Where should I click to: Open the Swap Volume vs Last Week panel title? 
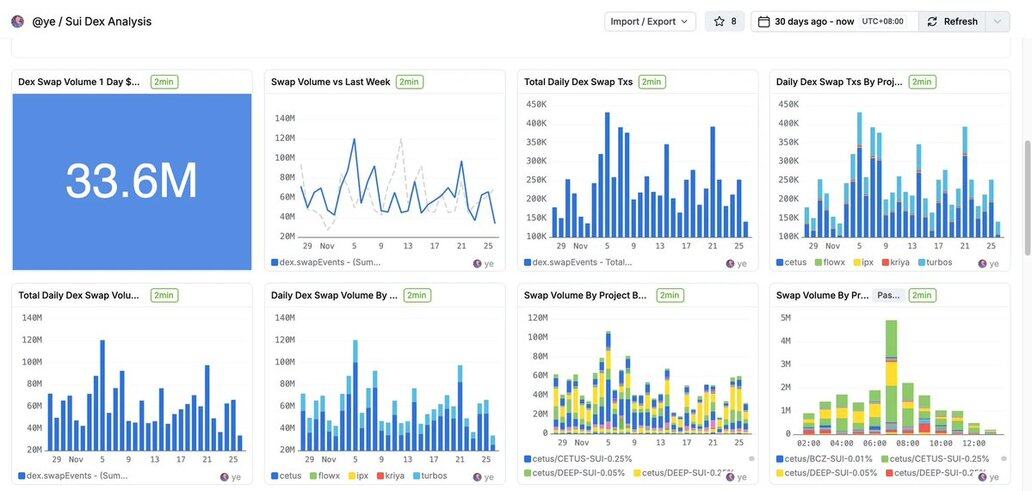tap(330, 82)
